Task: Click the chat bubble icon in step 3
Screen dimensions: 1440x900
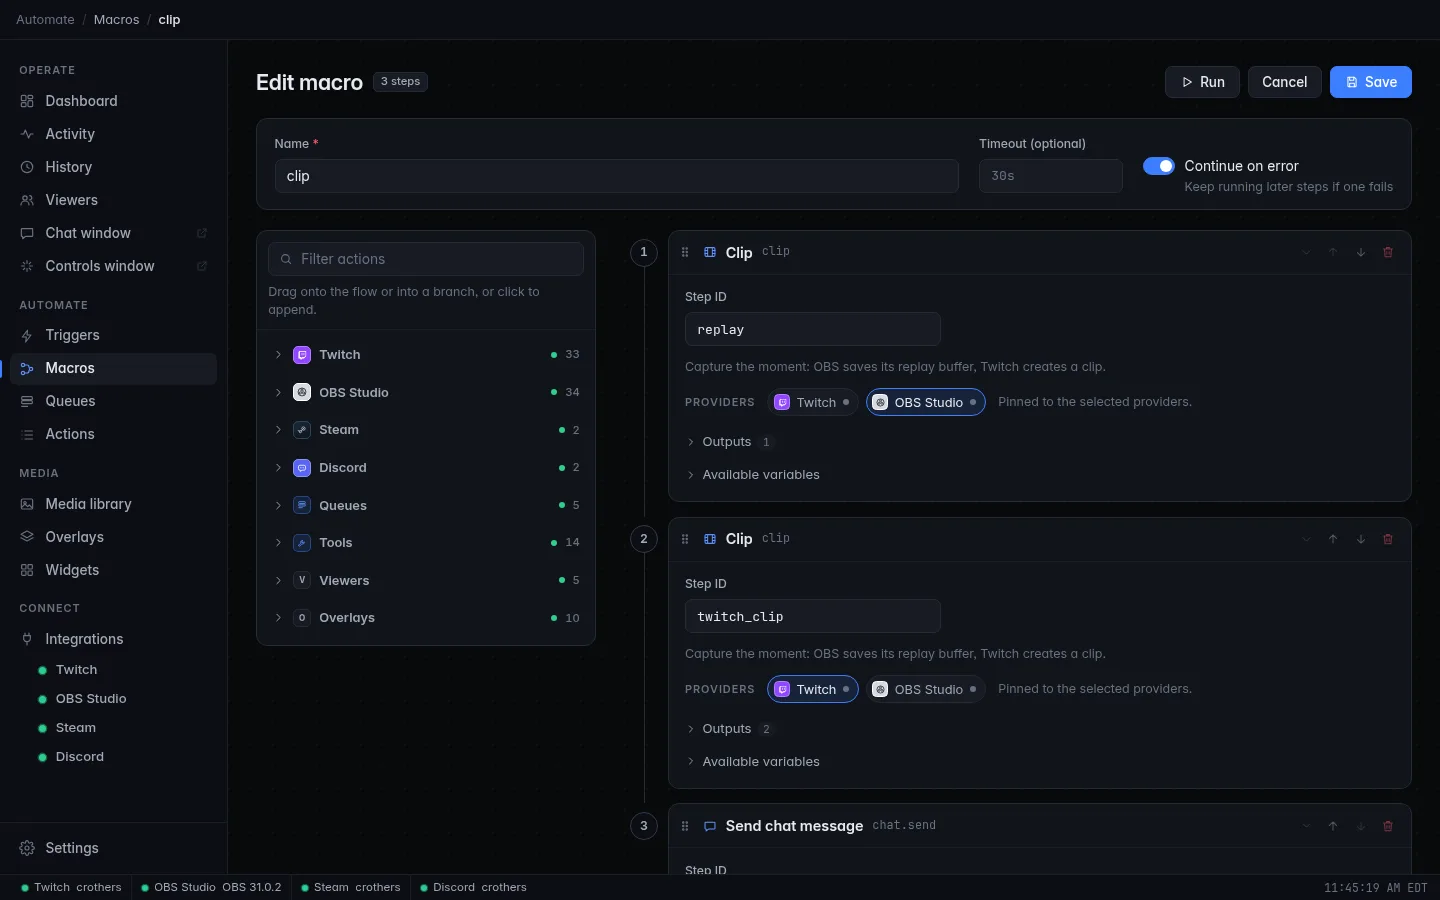Action: (x=710, y=826)
